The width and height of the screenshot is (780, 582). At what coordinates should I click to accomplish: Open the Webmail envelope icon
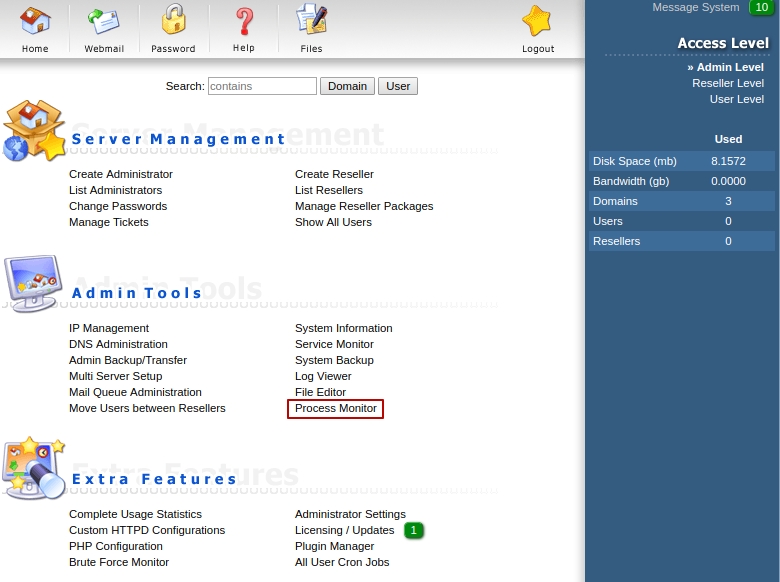(104, 21)
